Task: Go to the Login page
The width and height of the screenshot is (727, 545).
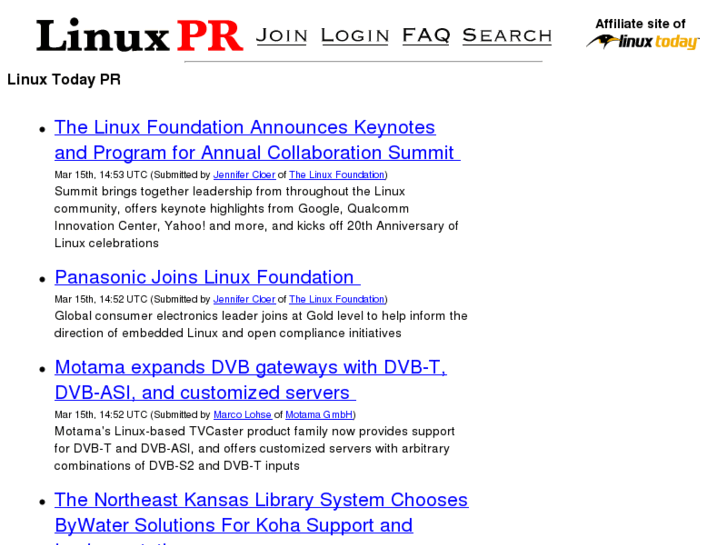Action: [355, 35]
